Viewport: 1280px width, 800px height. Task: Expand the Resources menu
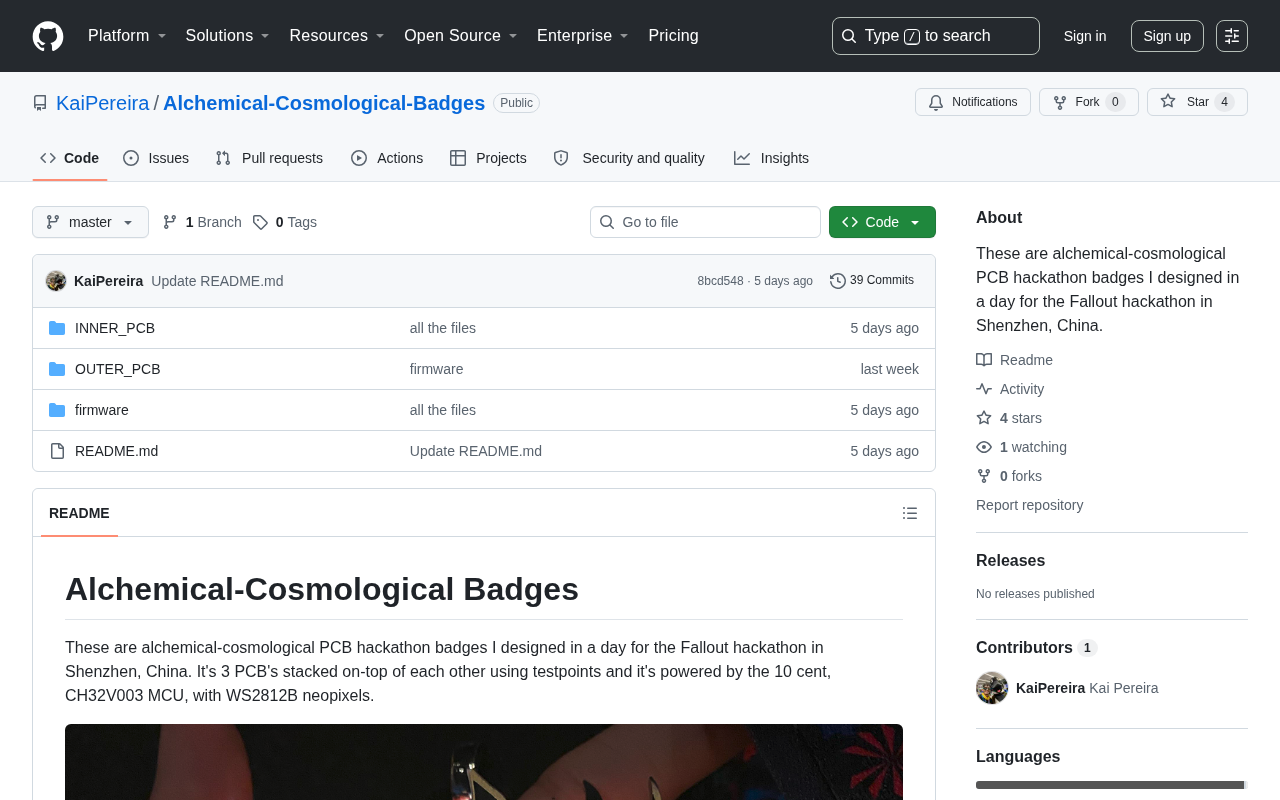coord(337,36)
